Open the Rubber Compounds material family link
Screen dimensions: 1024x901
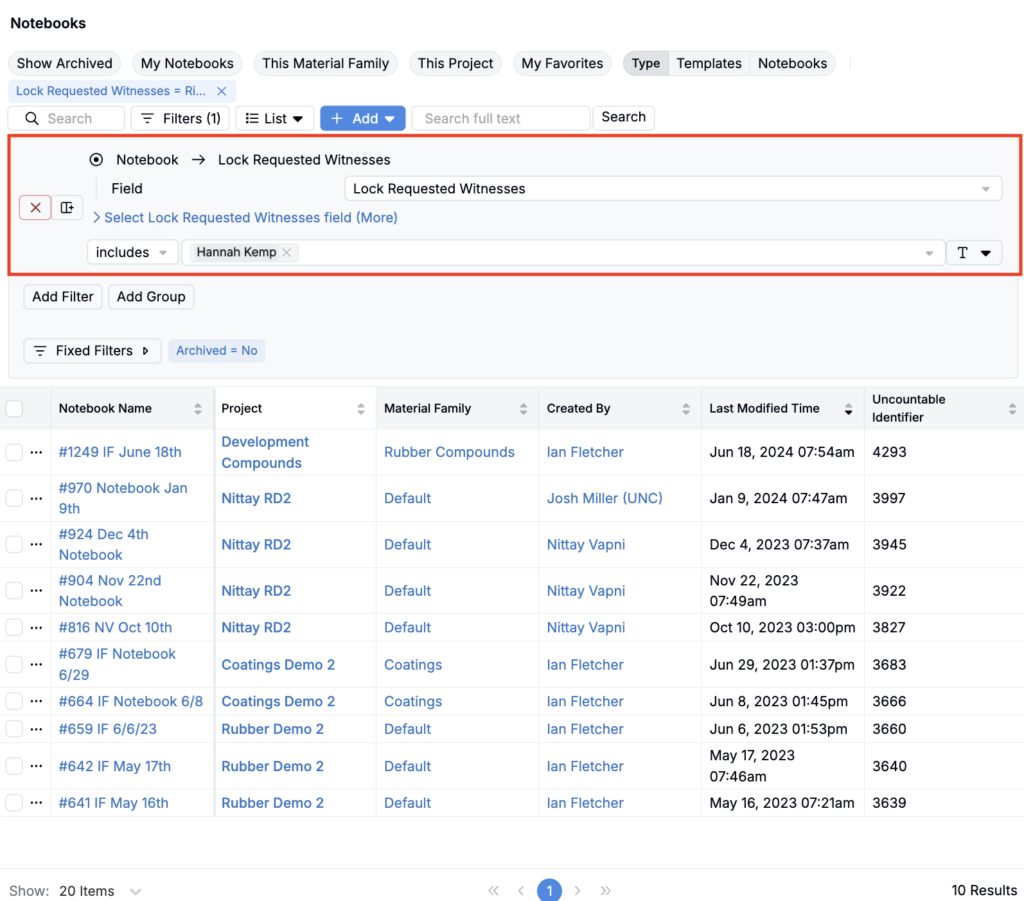pos(449,452)
